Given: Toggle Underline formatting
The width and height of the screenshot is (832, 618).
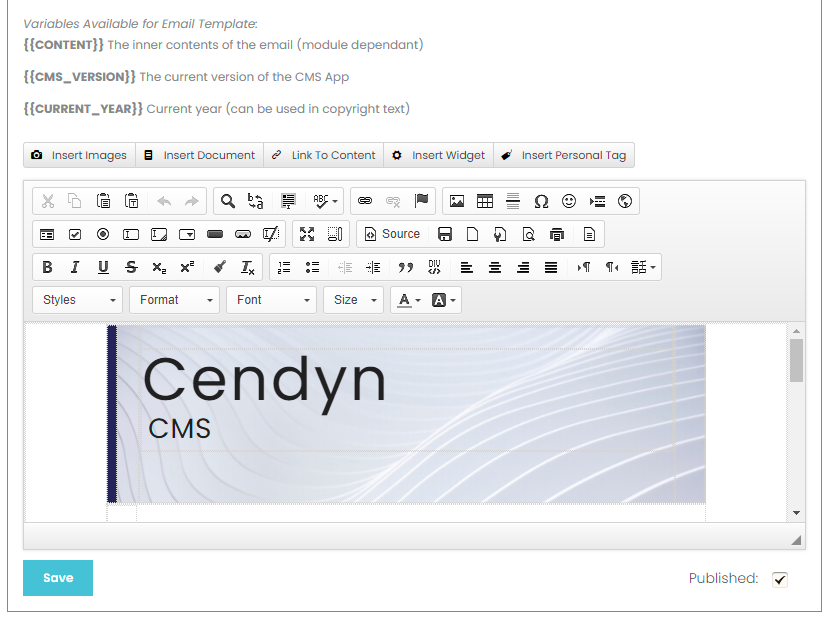Looking at the screenshot, I should click(x=103, y=267).
